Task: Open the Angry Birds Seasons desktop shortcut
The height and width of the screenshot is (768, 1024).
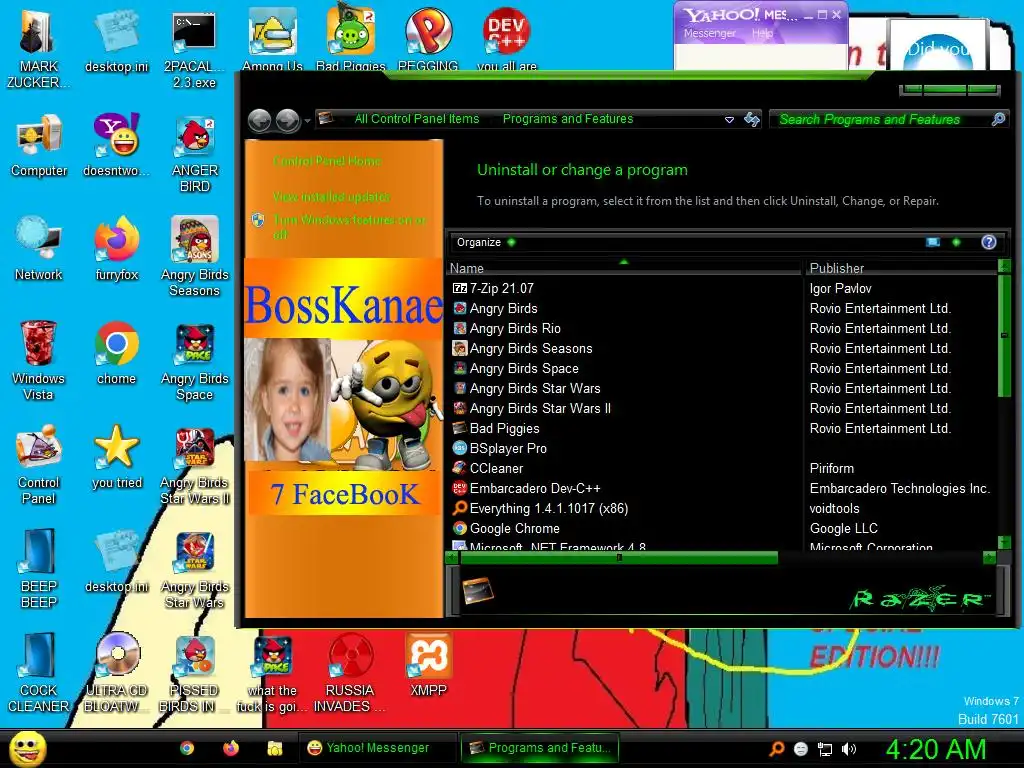Action: (x=194, y=257)
